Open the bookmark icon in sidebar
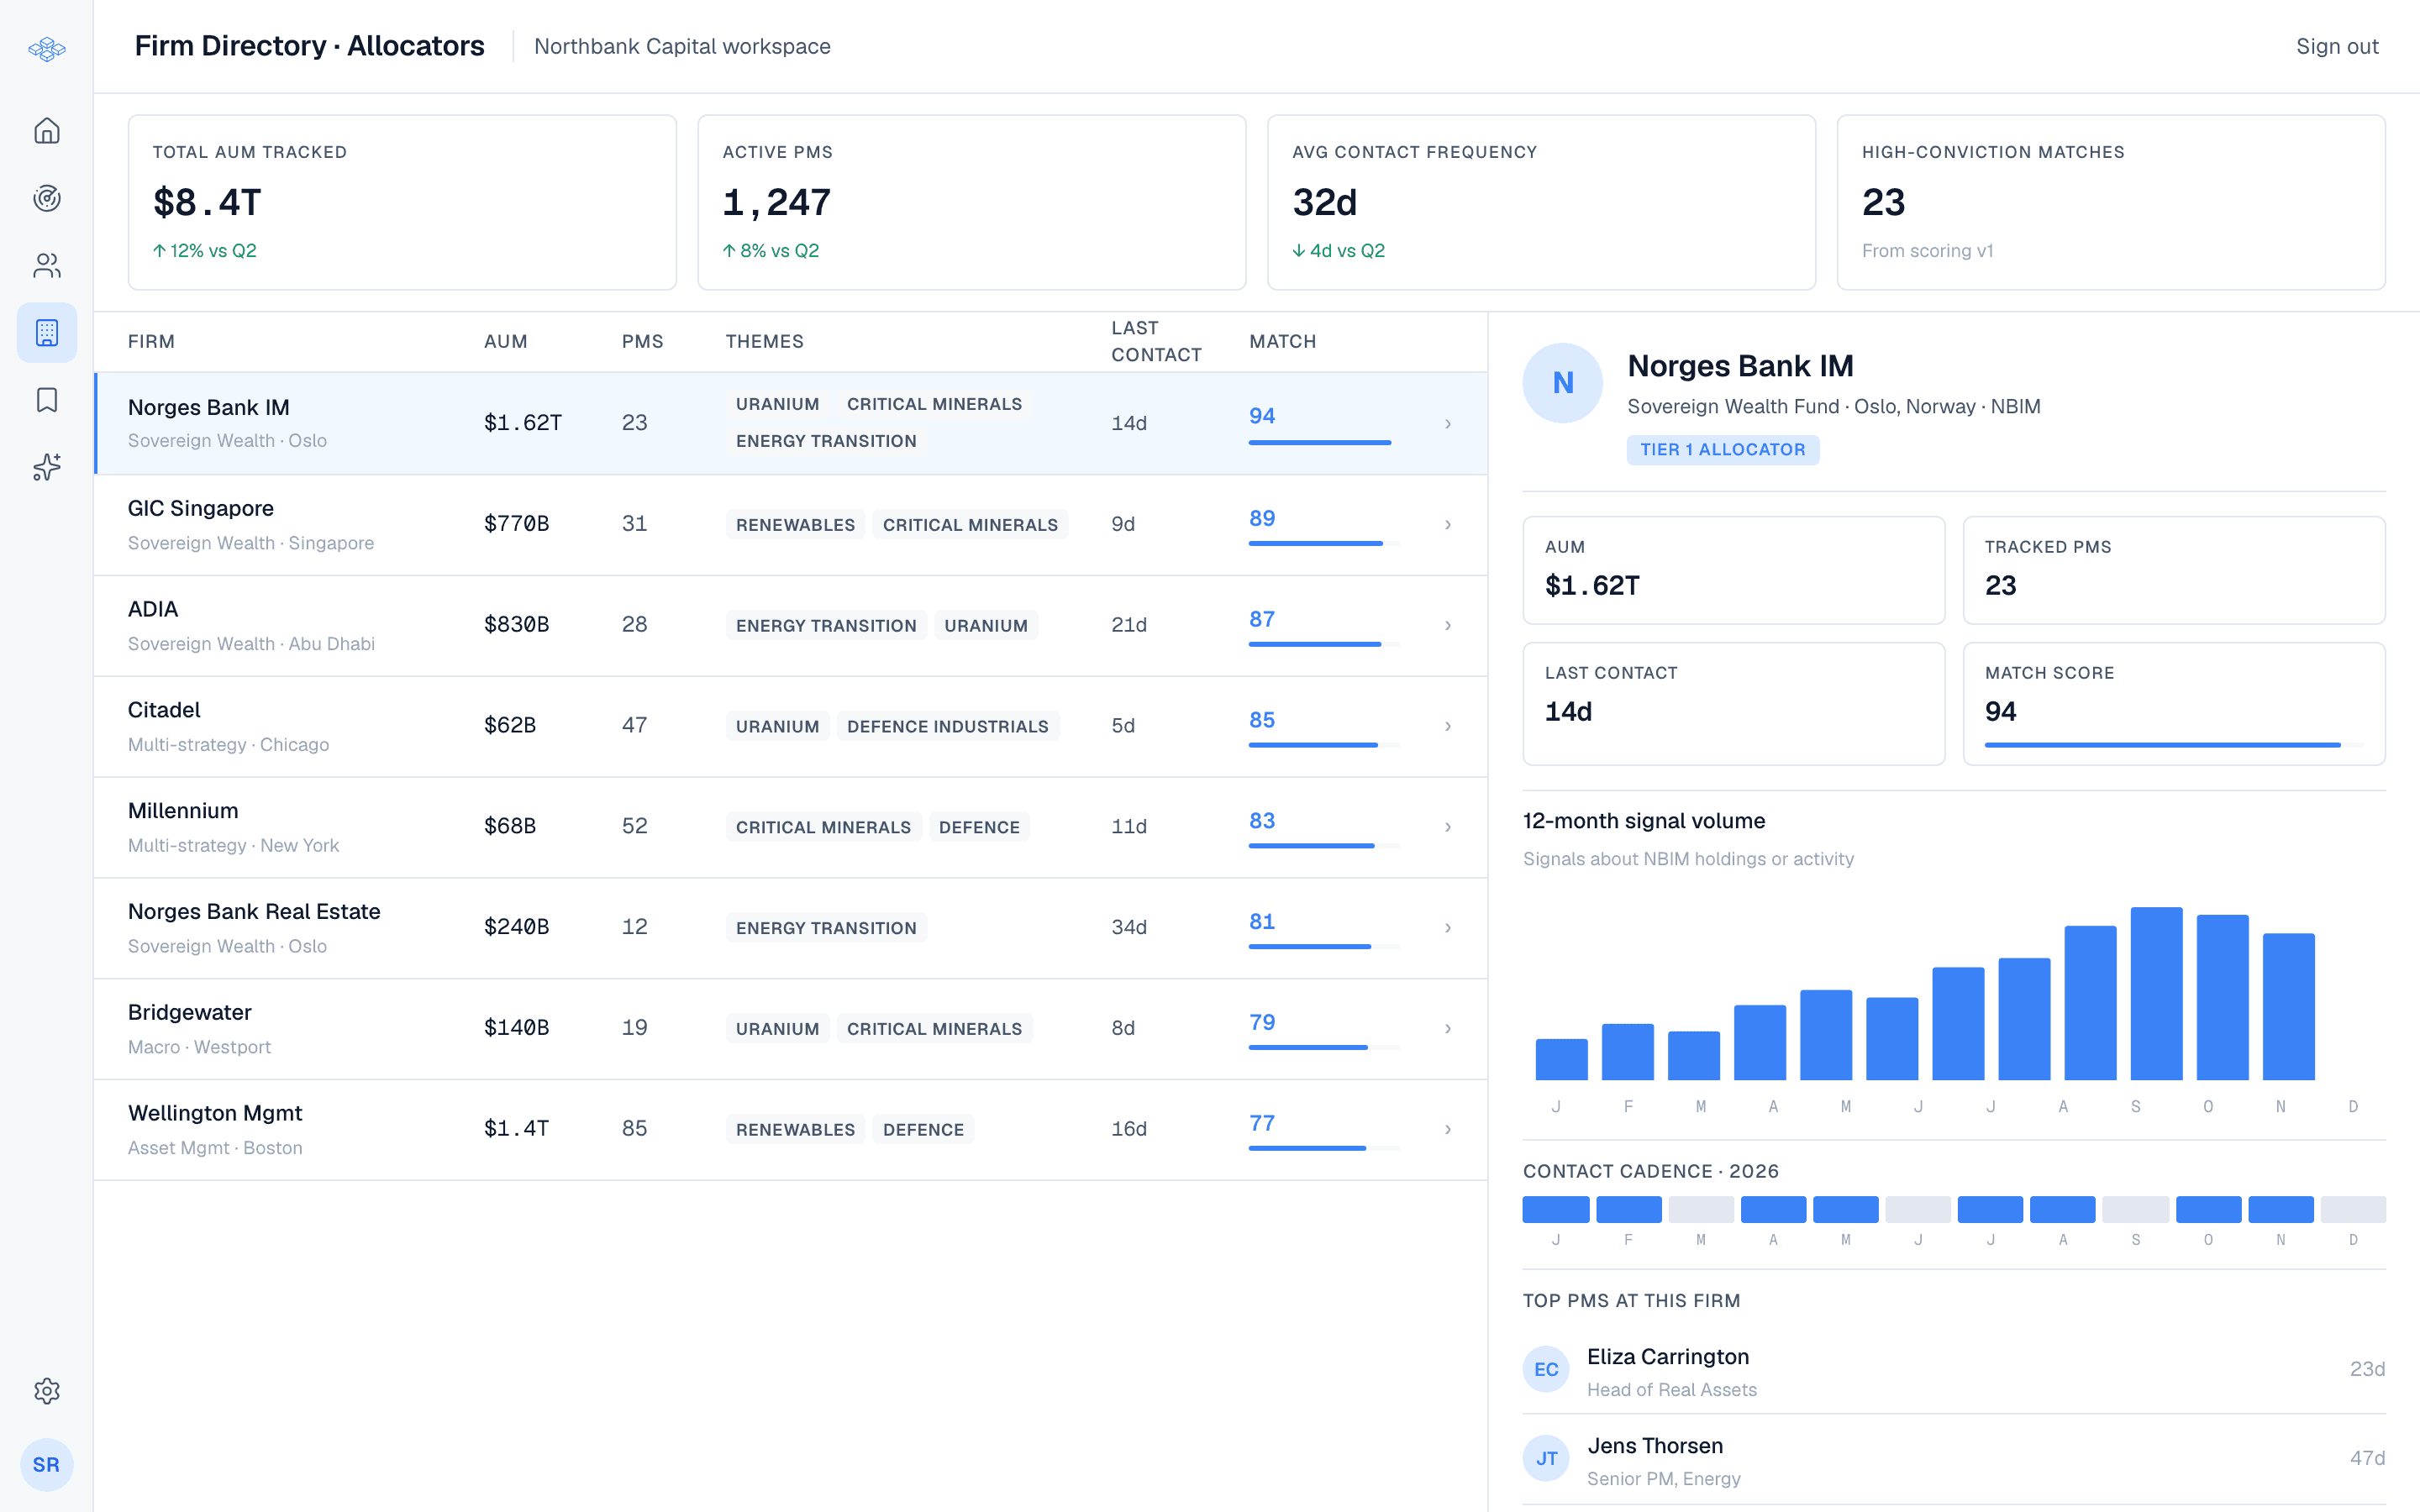The height and width of the screenshot is (1512, 2420). tap(47, 400)
